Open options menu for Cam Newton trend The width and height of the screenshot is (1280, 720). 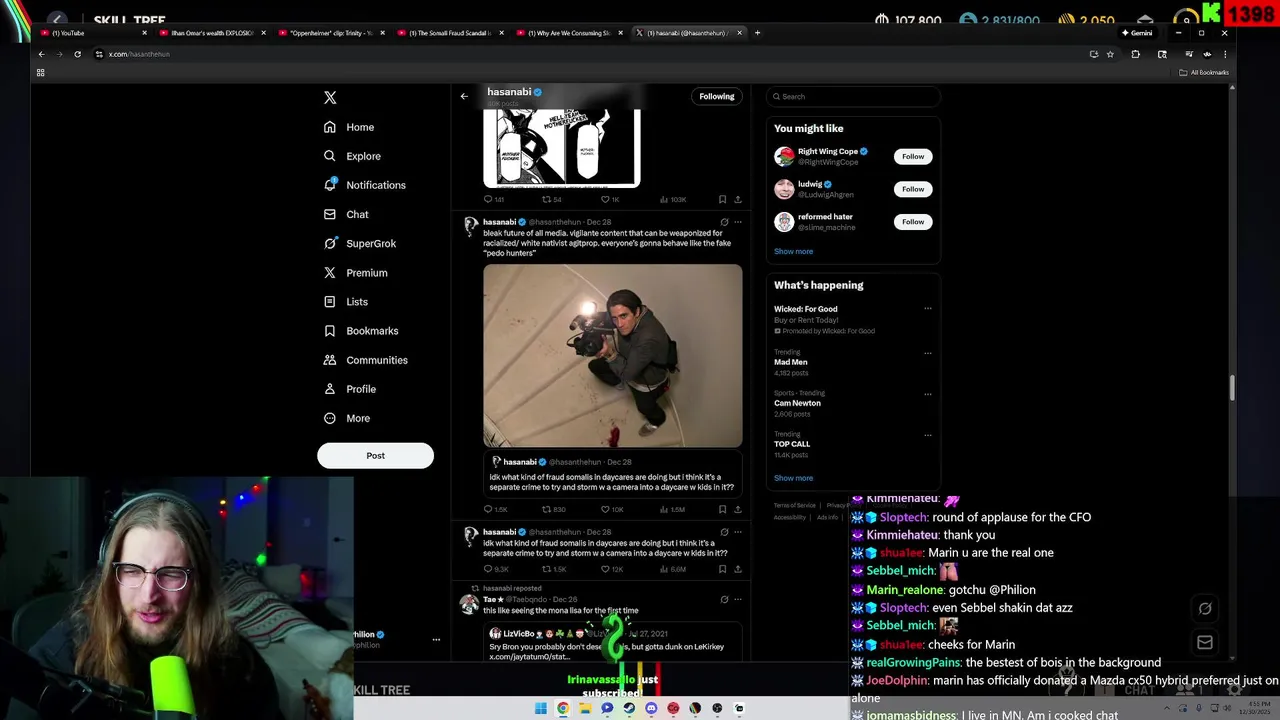(x=928, y=393)
